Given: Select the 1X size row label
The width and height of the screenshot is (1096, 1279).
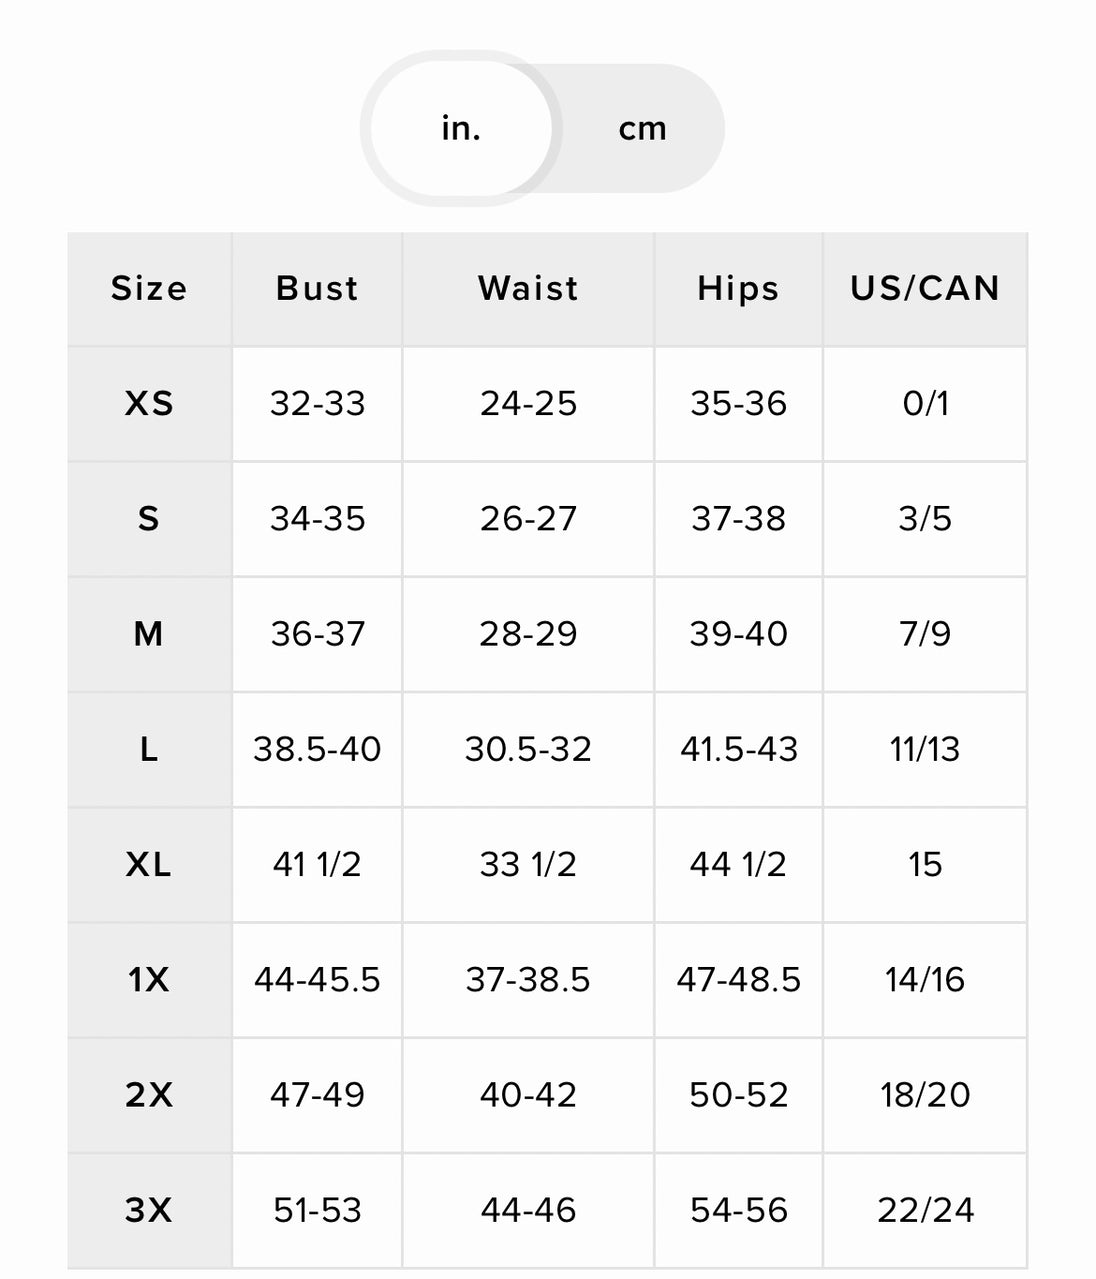Looking at the screenshot, I should tap(149, 980).
